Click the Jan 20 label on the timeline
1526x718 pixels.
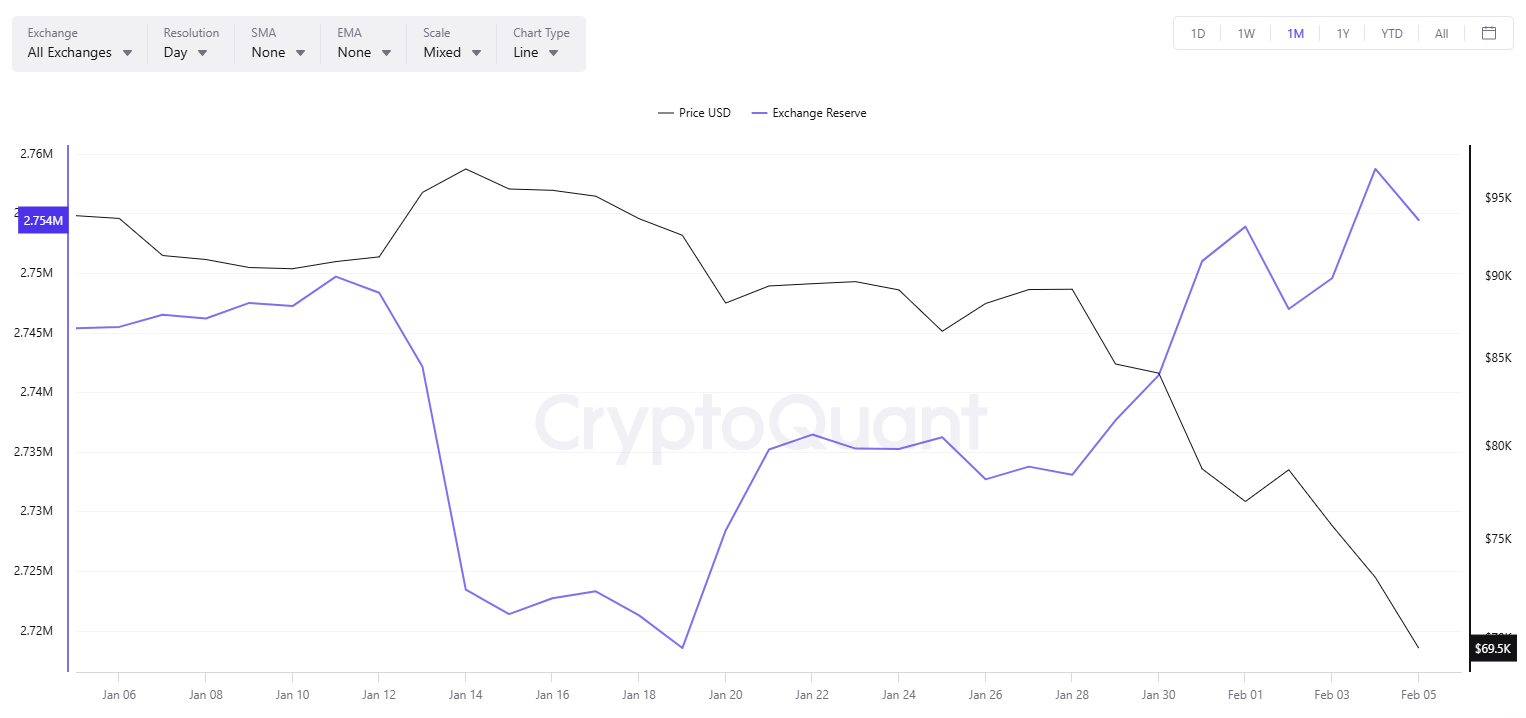(725, 694)
